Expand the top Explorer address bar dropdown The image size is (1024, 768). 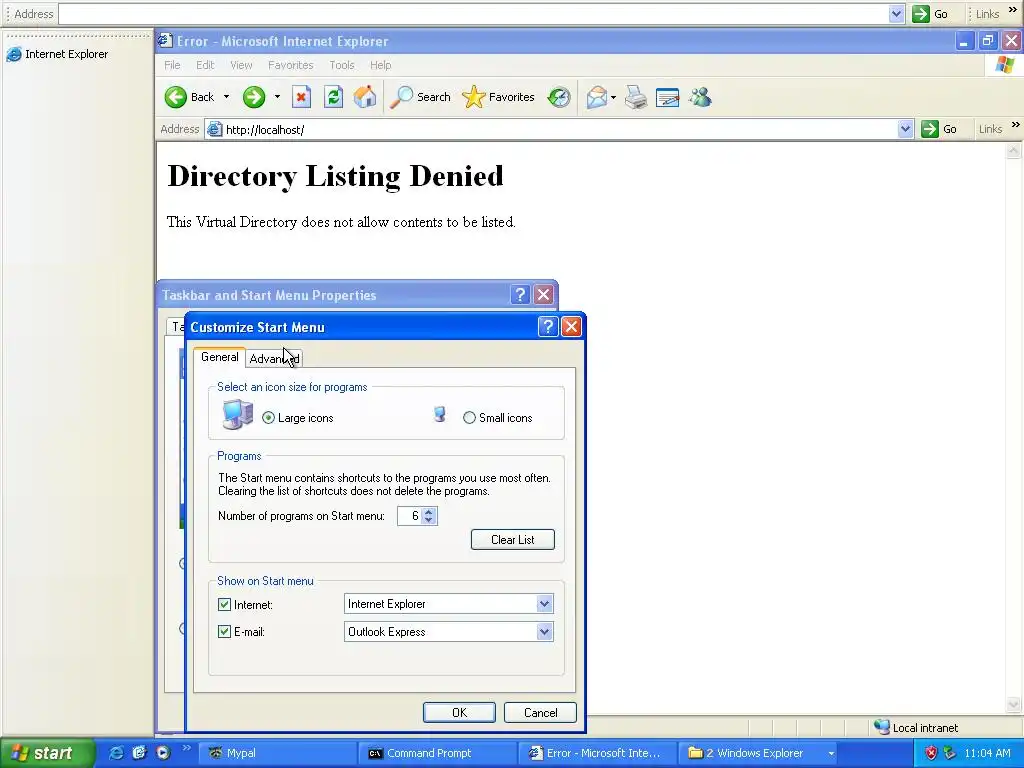(x=897, y=14)
